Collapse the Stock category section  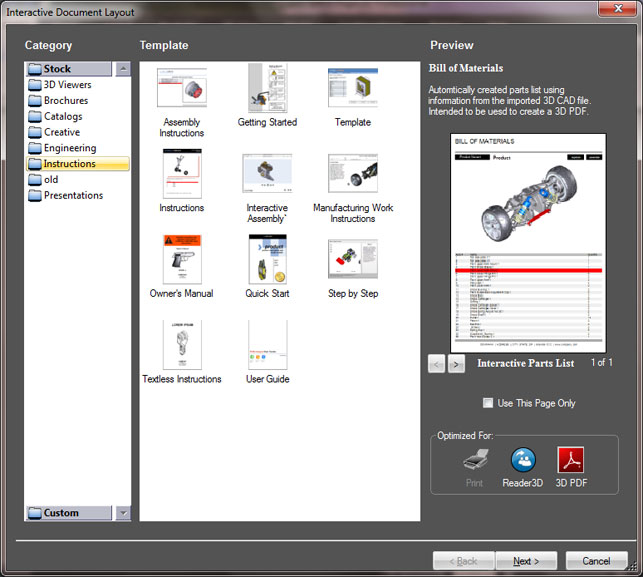pos(123,69)
